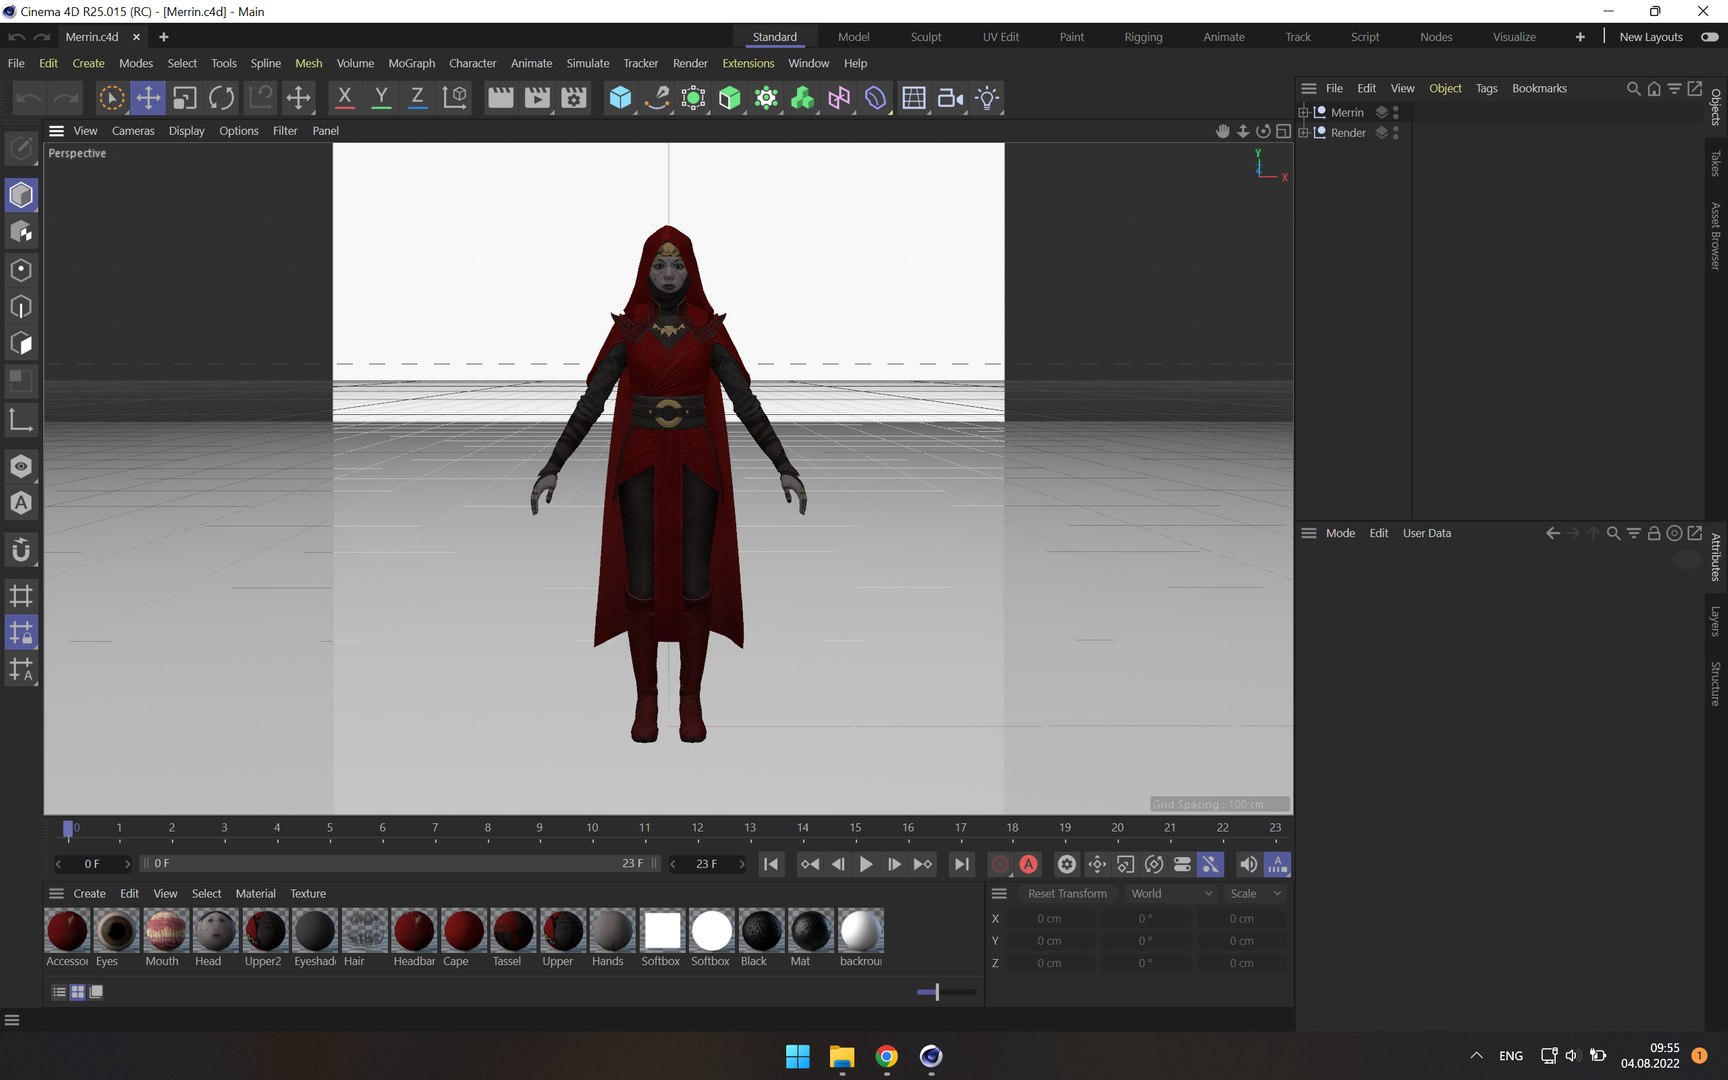The height and width of the screenshot is (1080, 1728).
Task: Click the Reset Transform button
Action: 1067,894
